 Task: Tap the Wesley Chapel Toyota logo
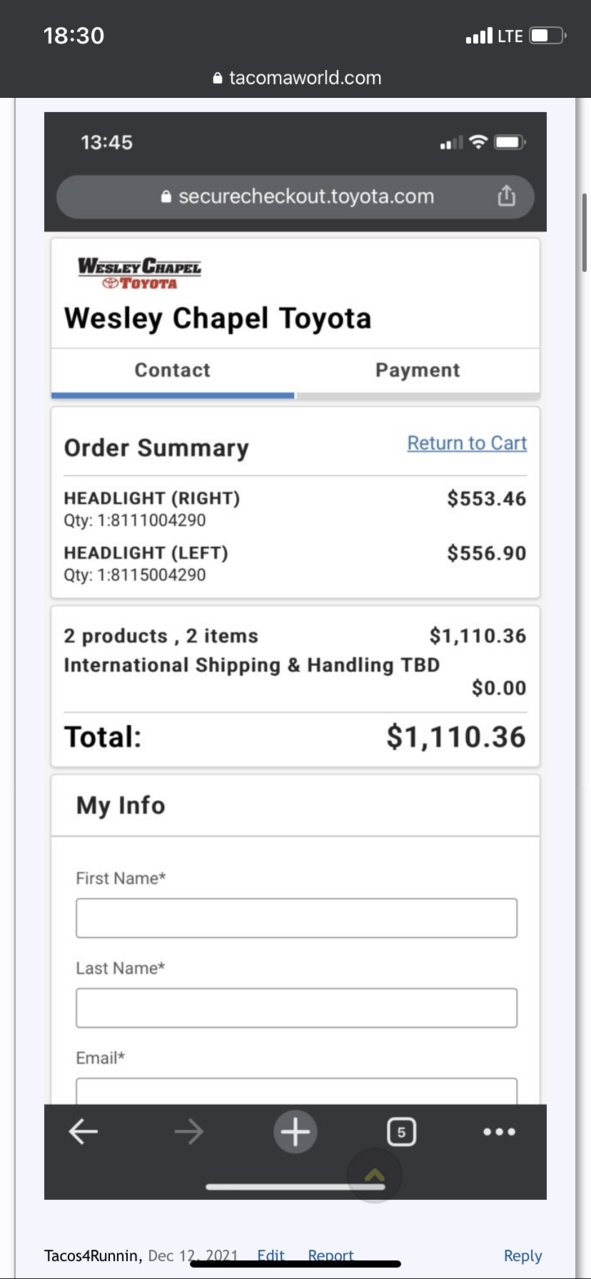coord(140,273)
